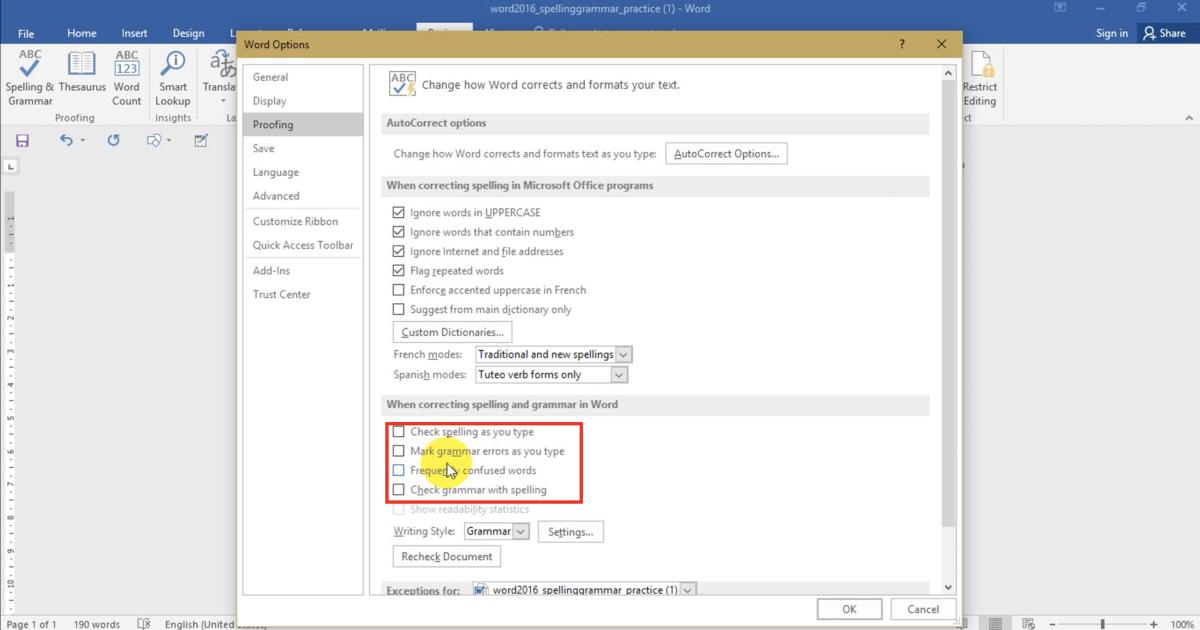Undo the last action
The height and width of the screenshot is (630, 1200).
coord(66,141)
